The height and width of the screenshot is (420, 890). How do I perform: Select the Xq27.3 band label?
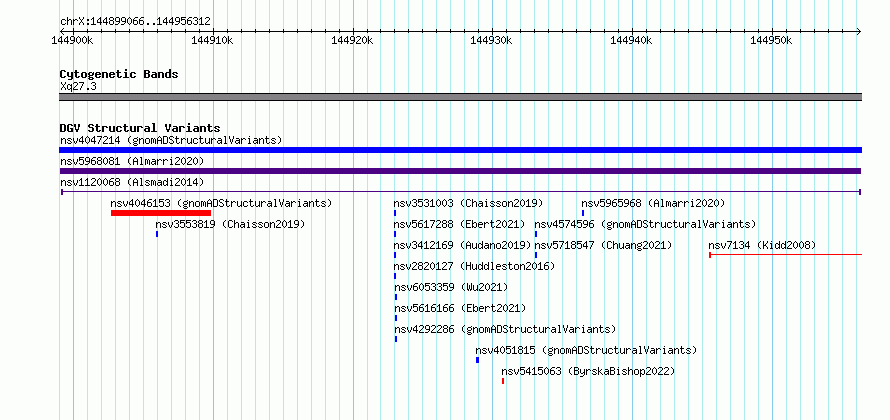[x=78, y=86]
